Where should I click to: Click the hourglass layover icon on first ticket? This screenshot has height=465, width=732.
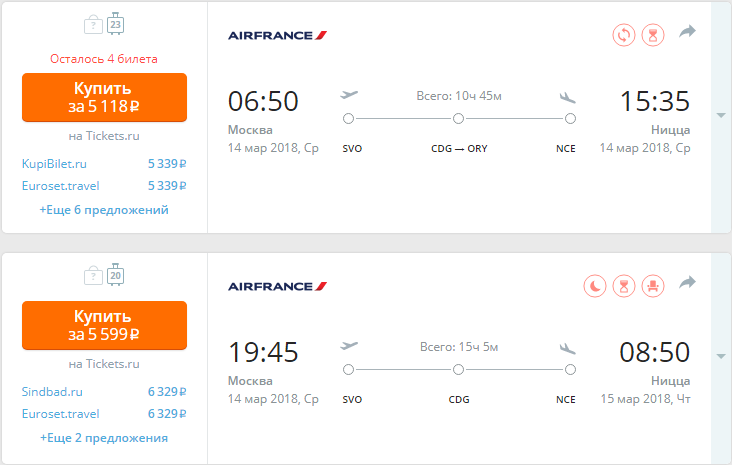653,35
